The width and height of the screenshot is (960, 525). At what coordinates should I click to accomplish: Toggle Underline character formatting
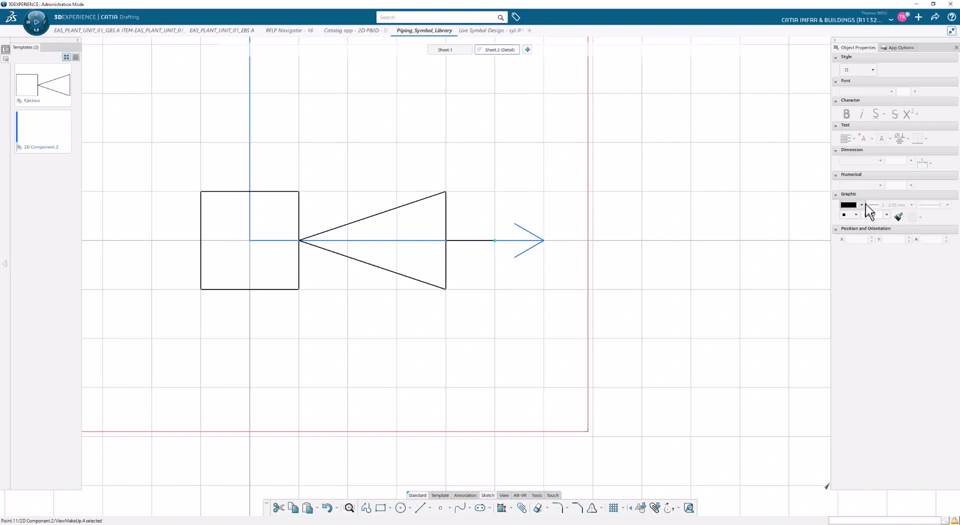tap(876, 114)
